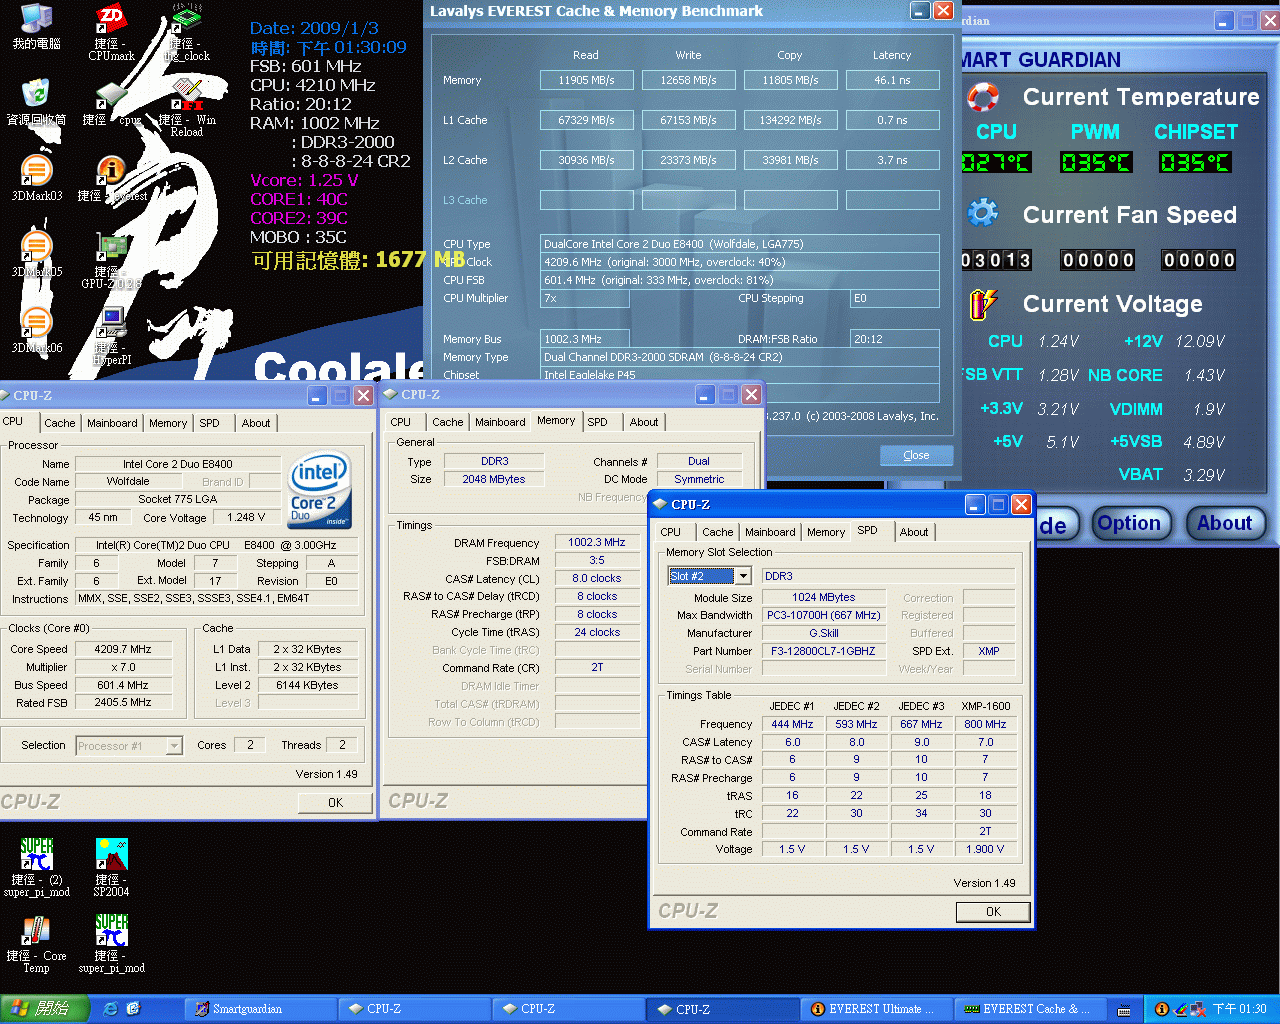Switch to Cache tab in front CPU-Z SPD window
This screenshot has width=1280, height=1024.
click(717, 532)
